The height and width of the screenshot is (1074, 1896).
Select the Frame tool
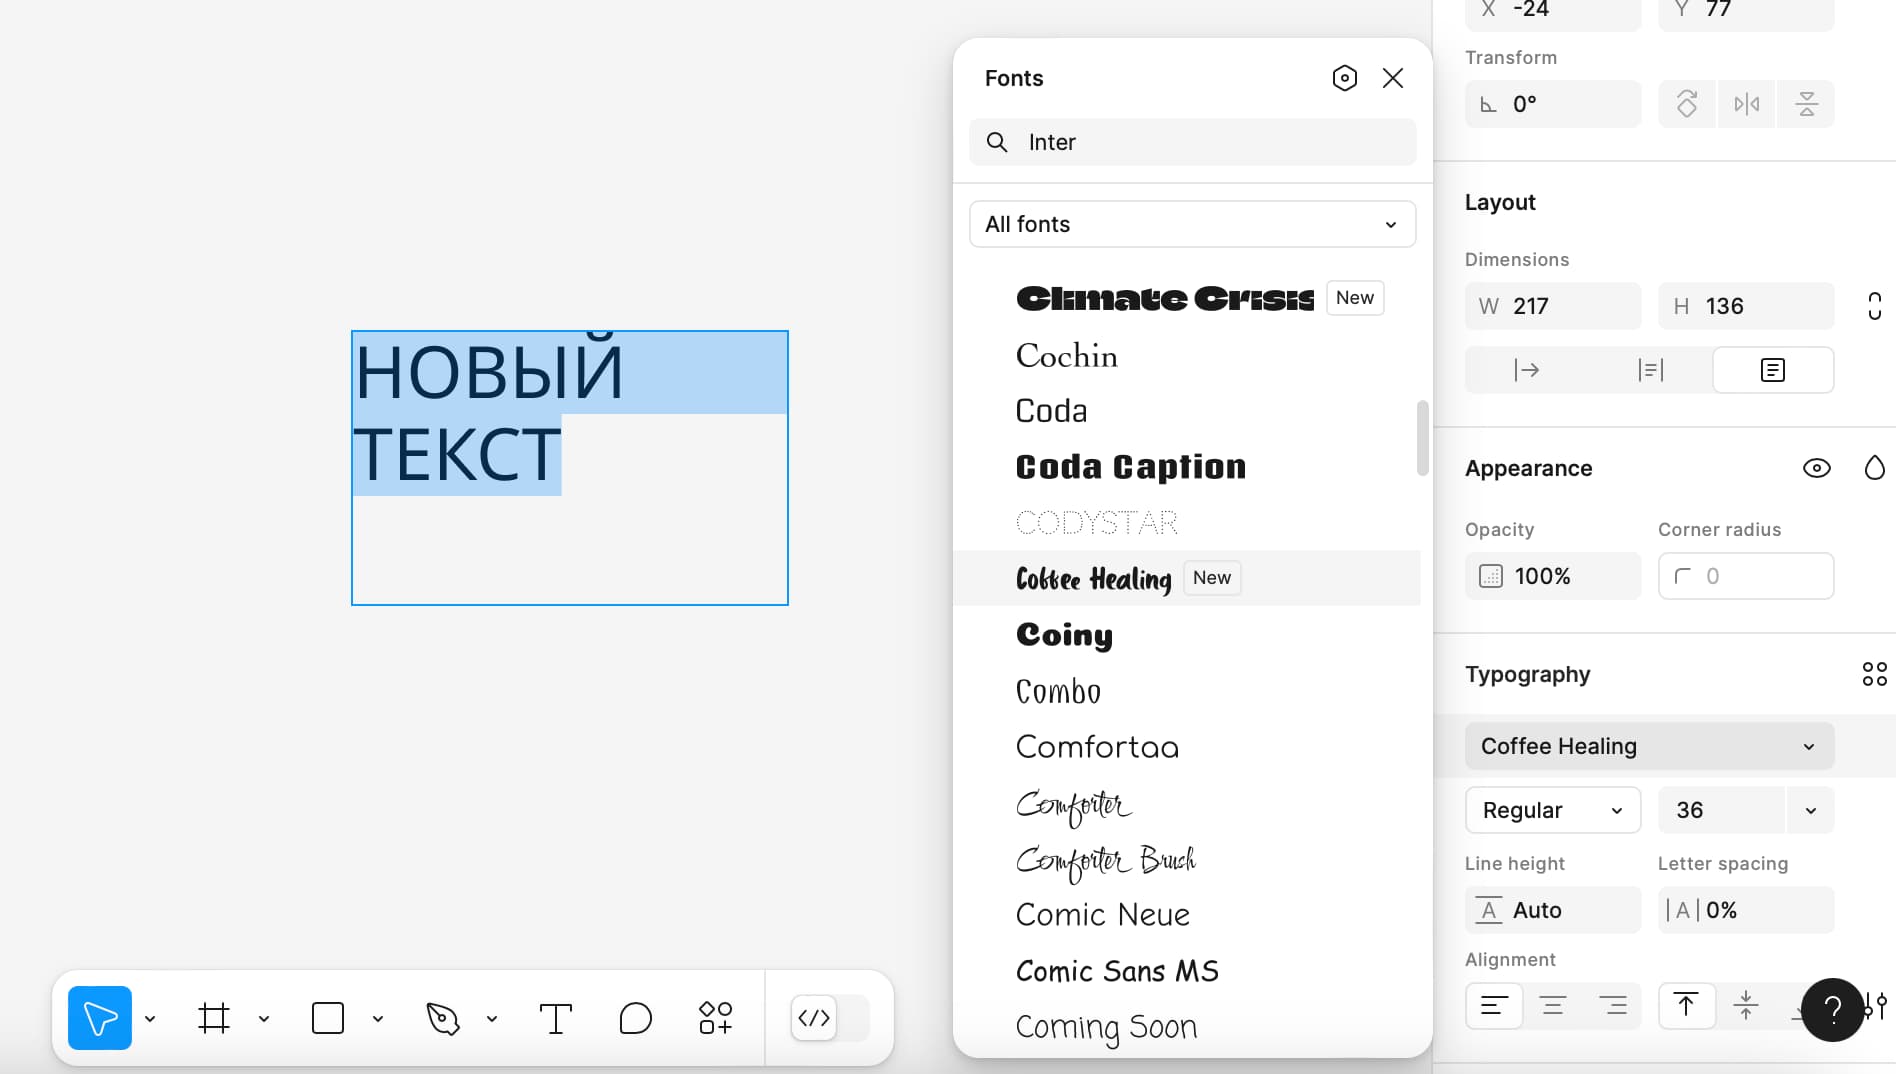[214, 1018]
